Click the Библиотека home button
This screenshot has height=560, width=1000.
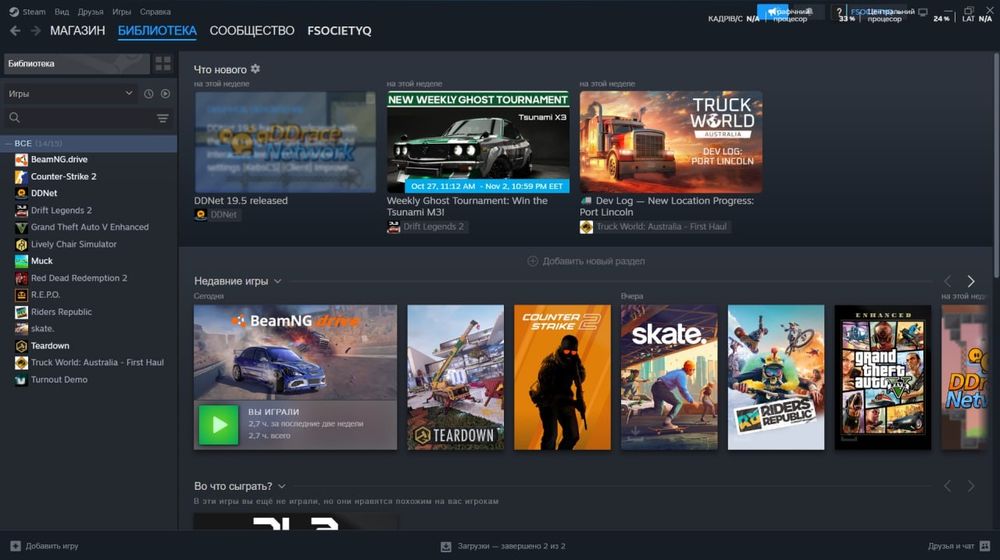point(77,64)
